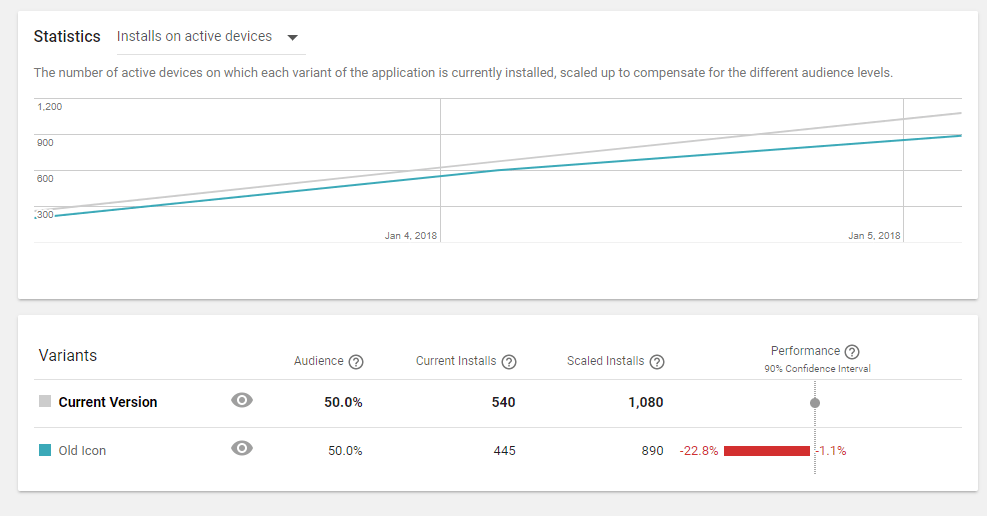The width and height of the screenshot is (987, 516).
Task: Click the Current Installs column header
Action: (x=456, y=361)
